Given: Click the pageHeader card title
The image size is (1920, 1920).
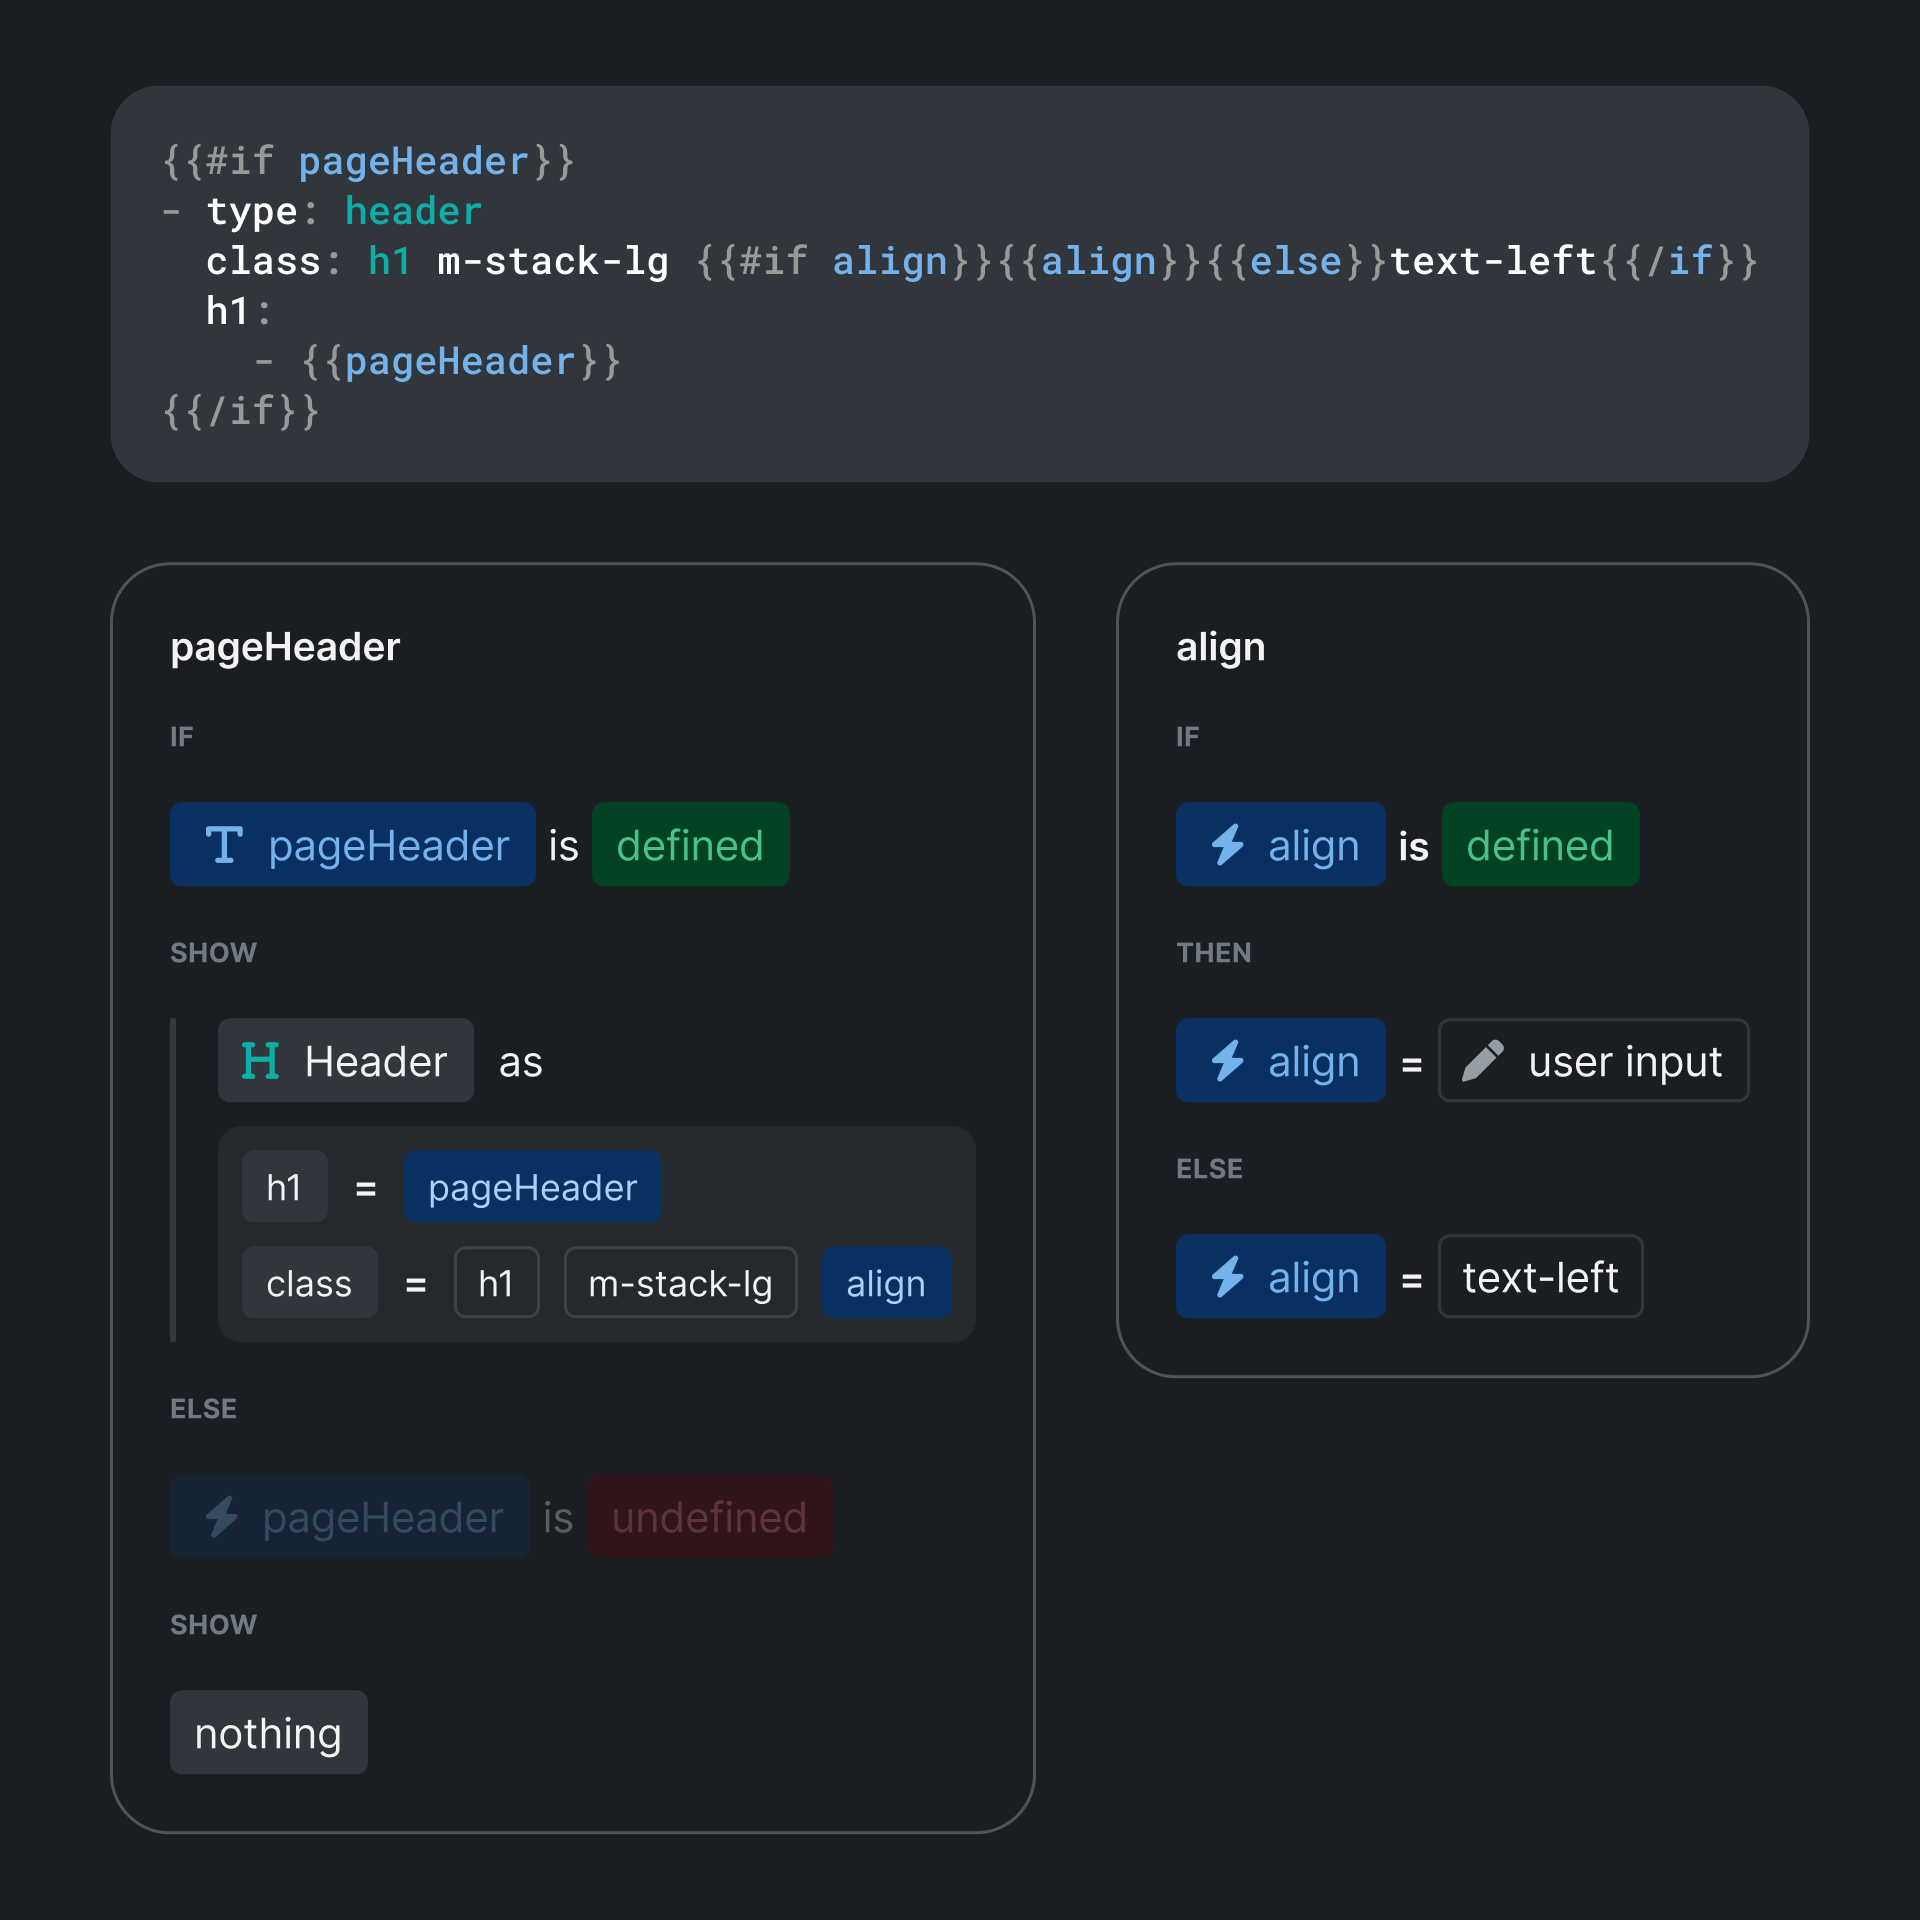Looking at the screenshot, I should 284,646.
